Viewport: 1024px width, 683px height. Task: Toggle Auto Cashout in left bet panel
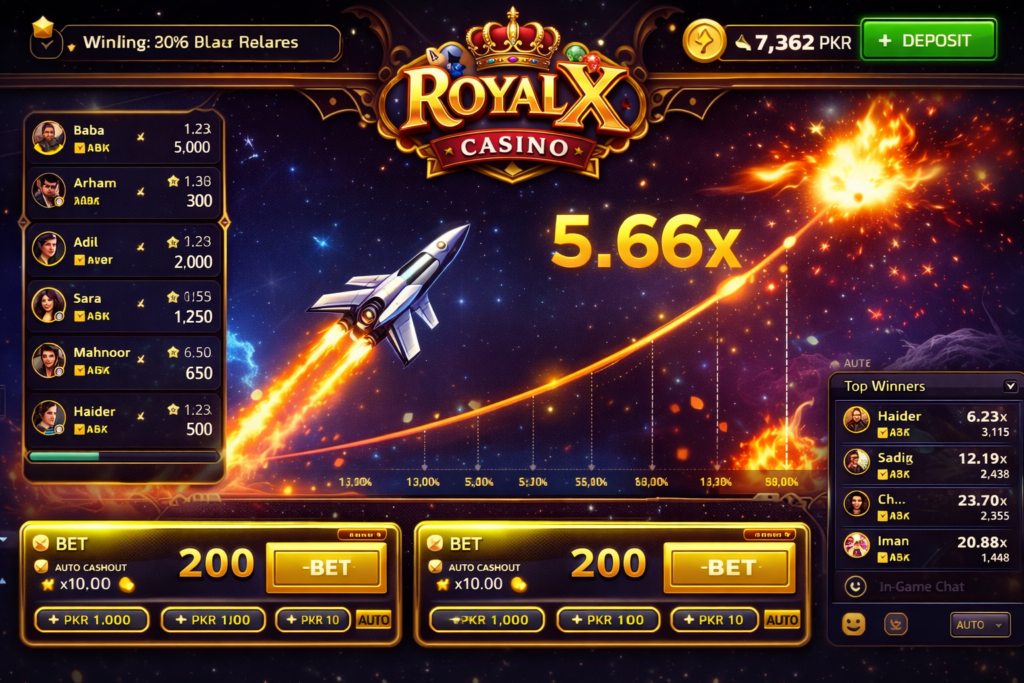tap(41, 566)
